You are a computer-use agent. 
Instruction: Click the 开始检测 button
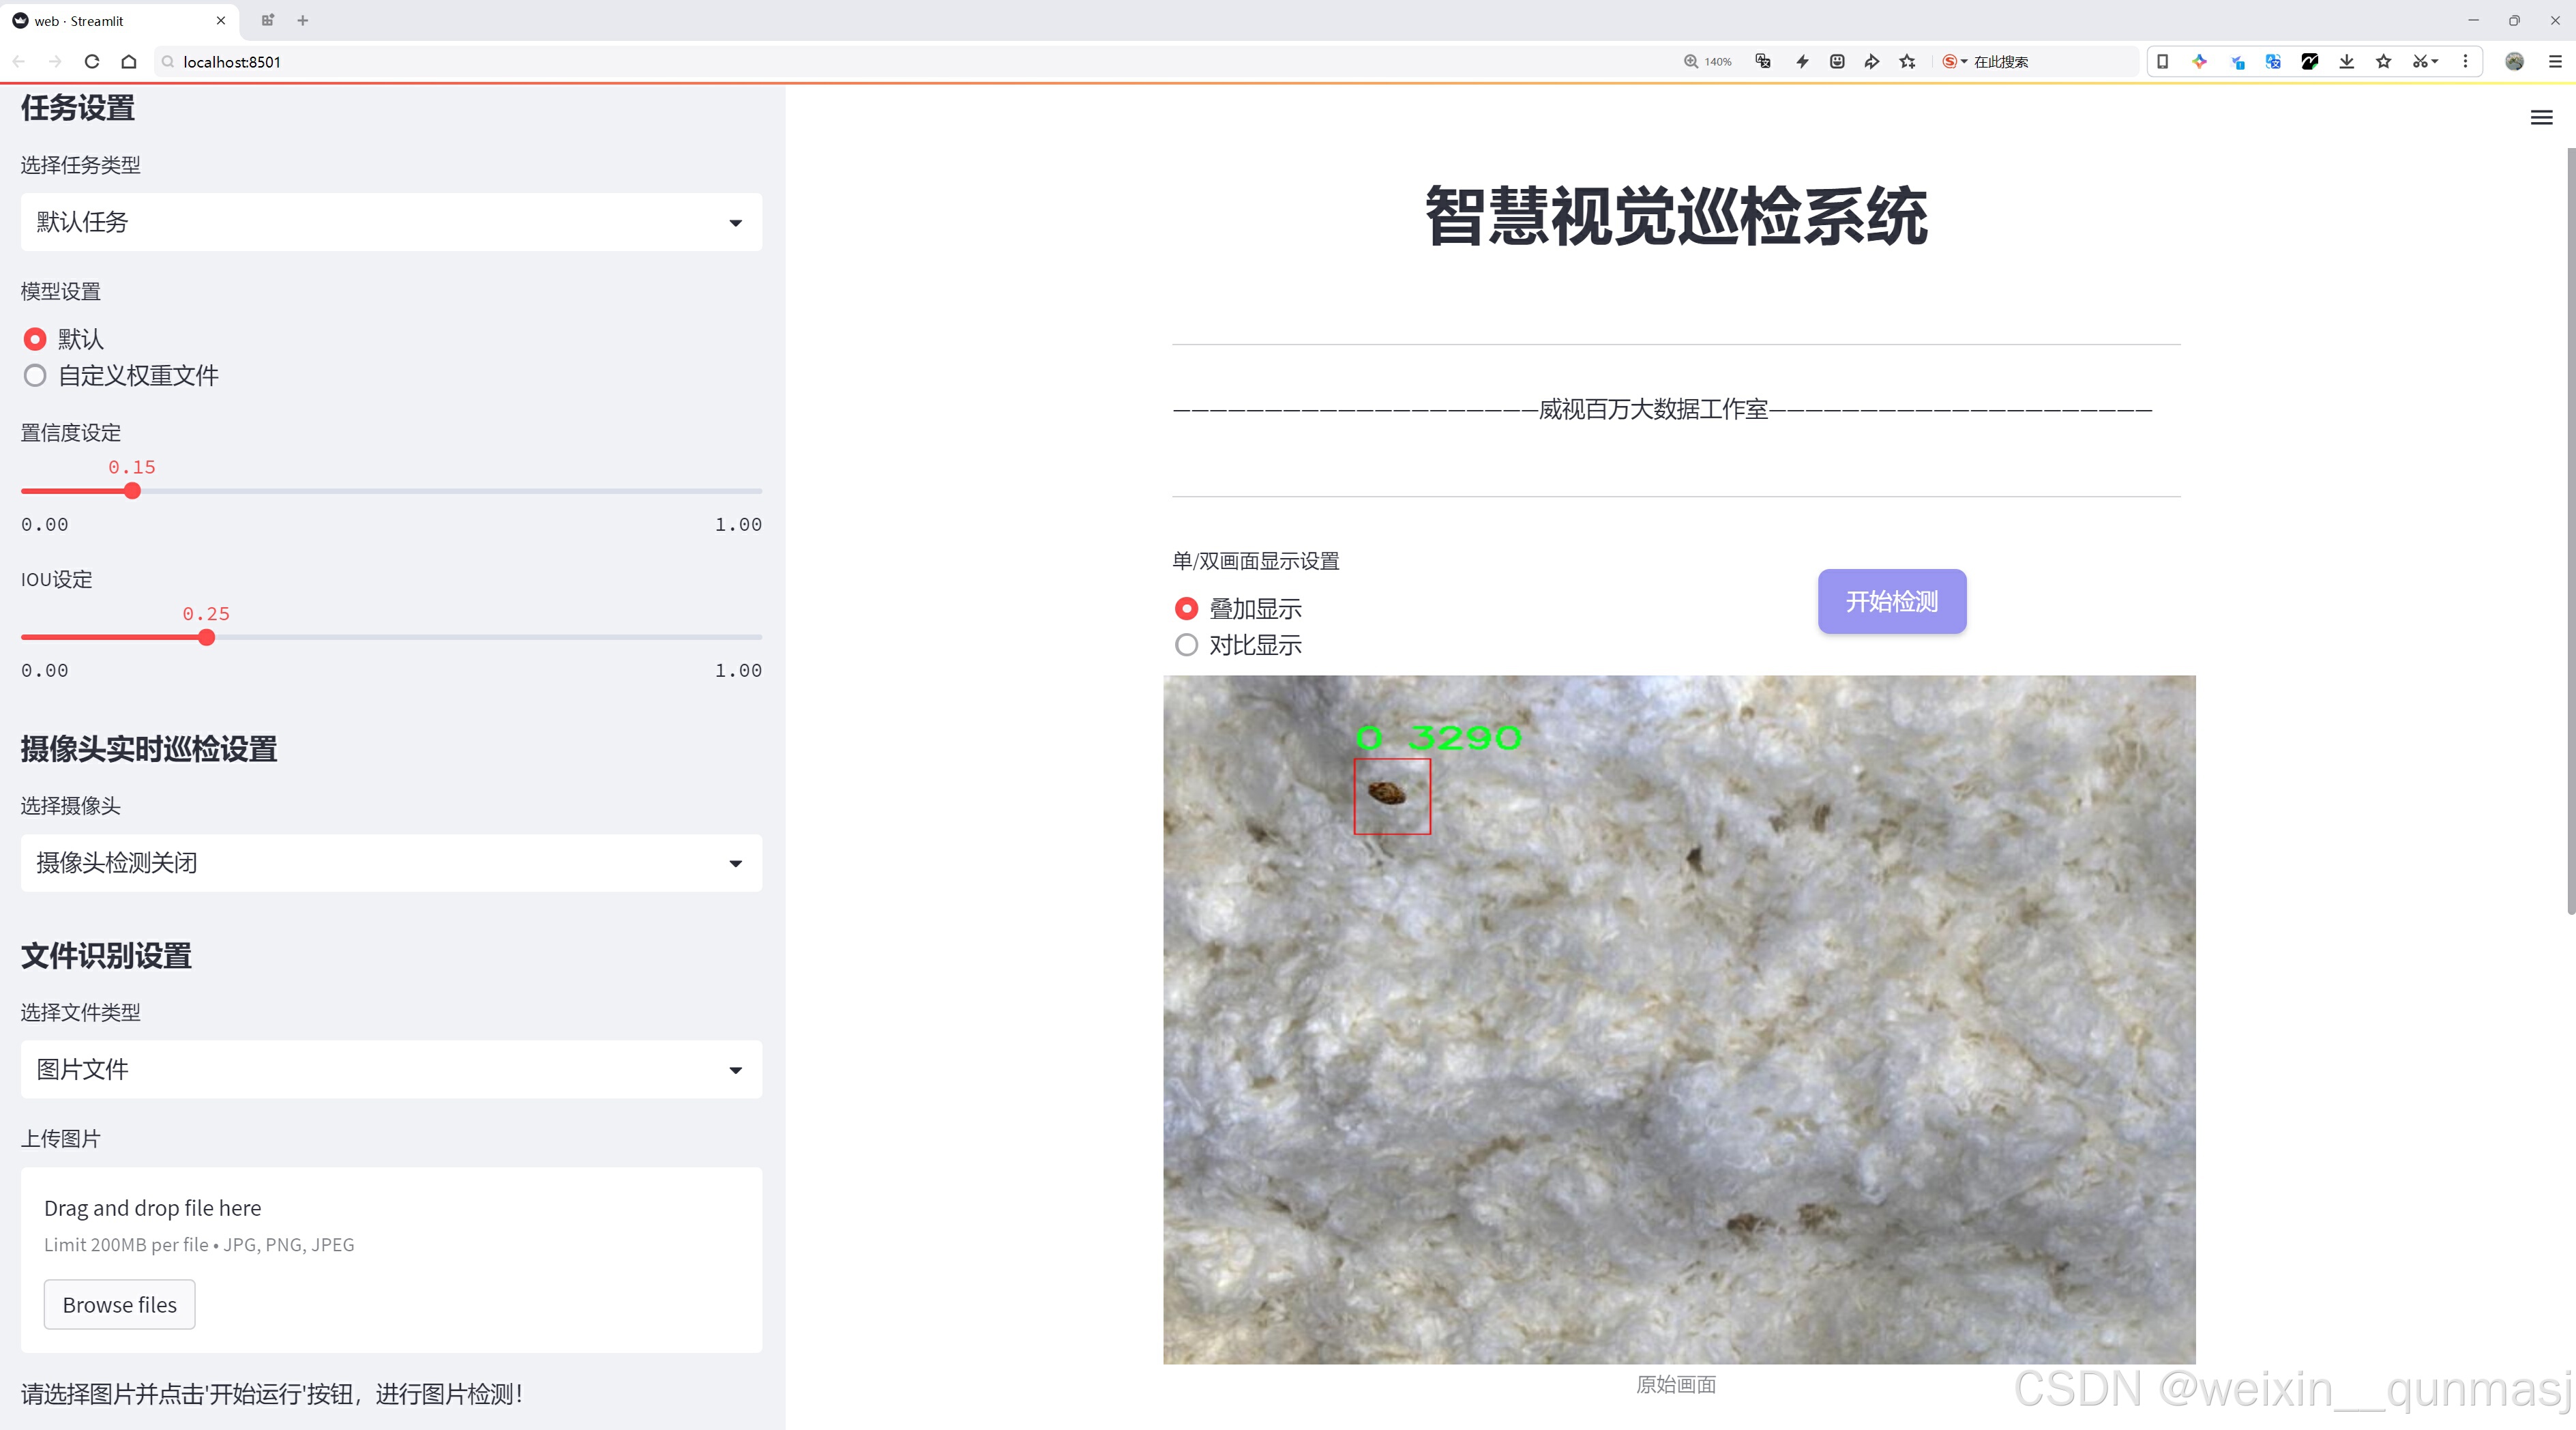(x=1891, y=601)
